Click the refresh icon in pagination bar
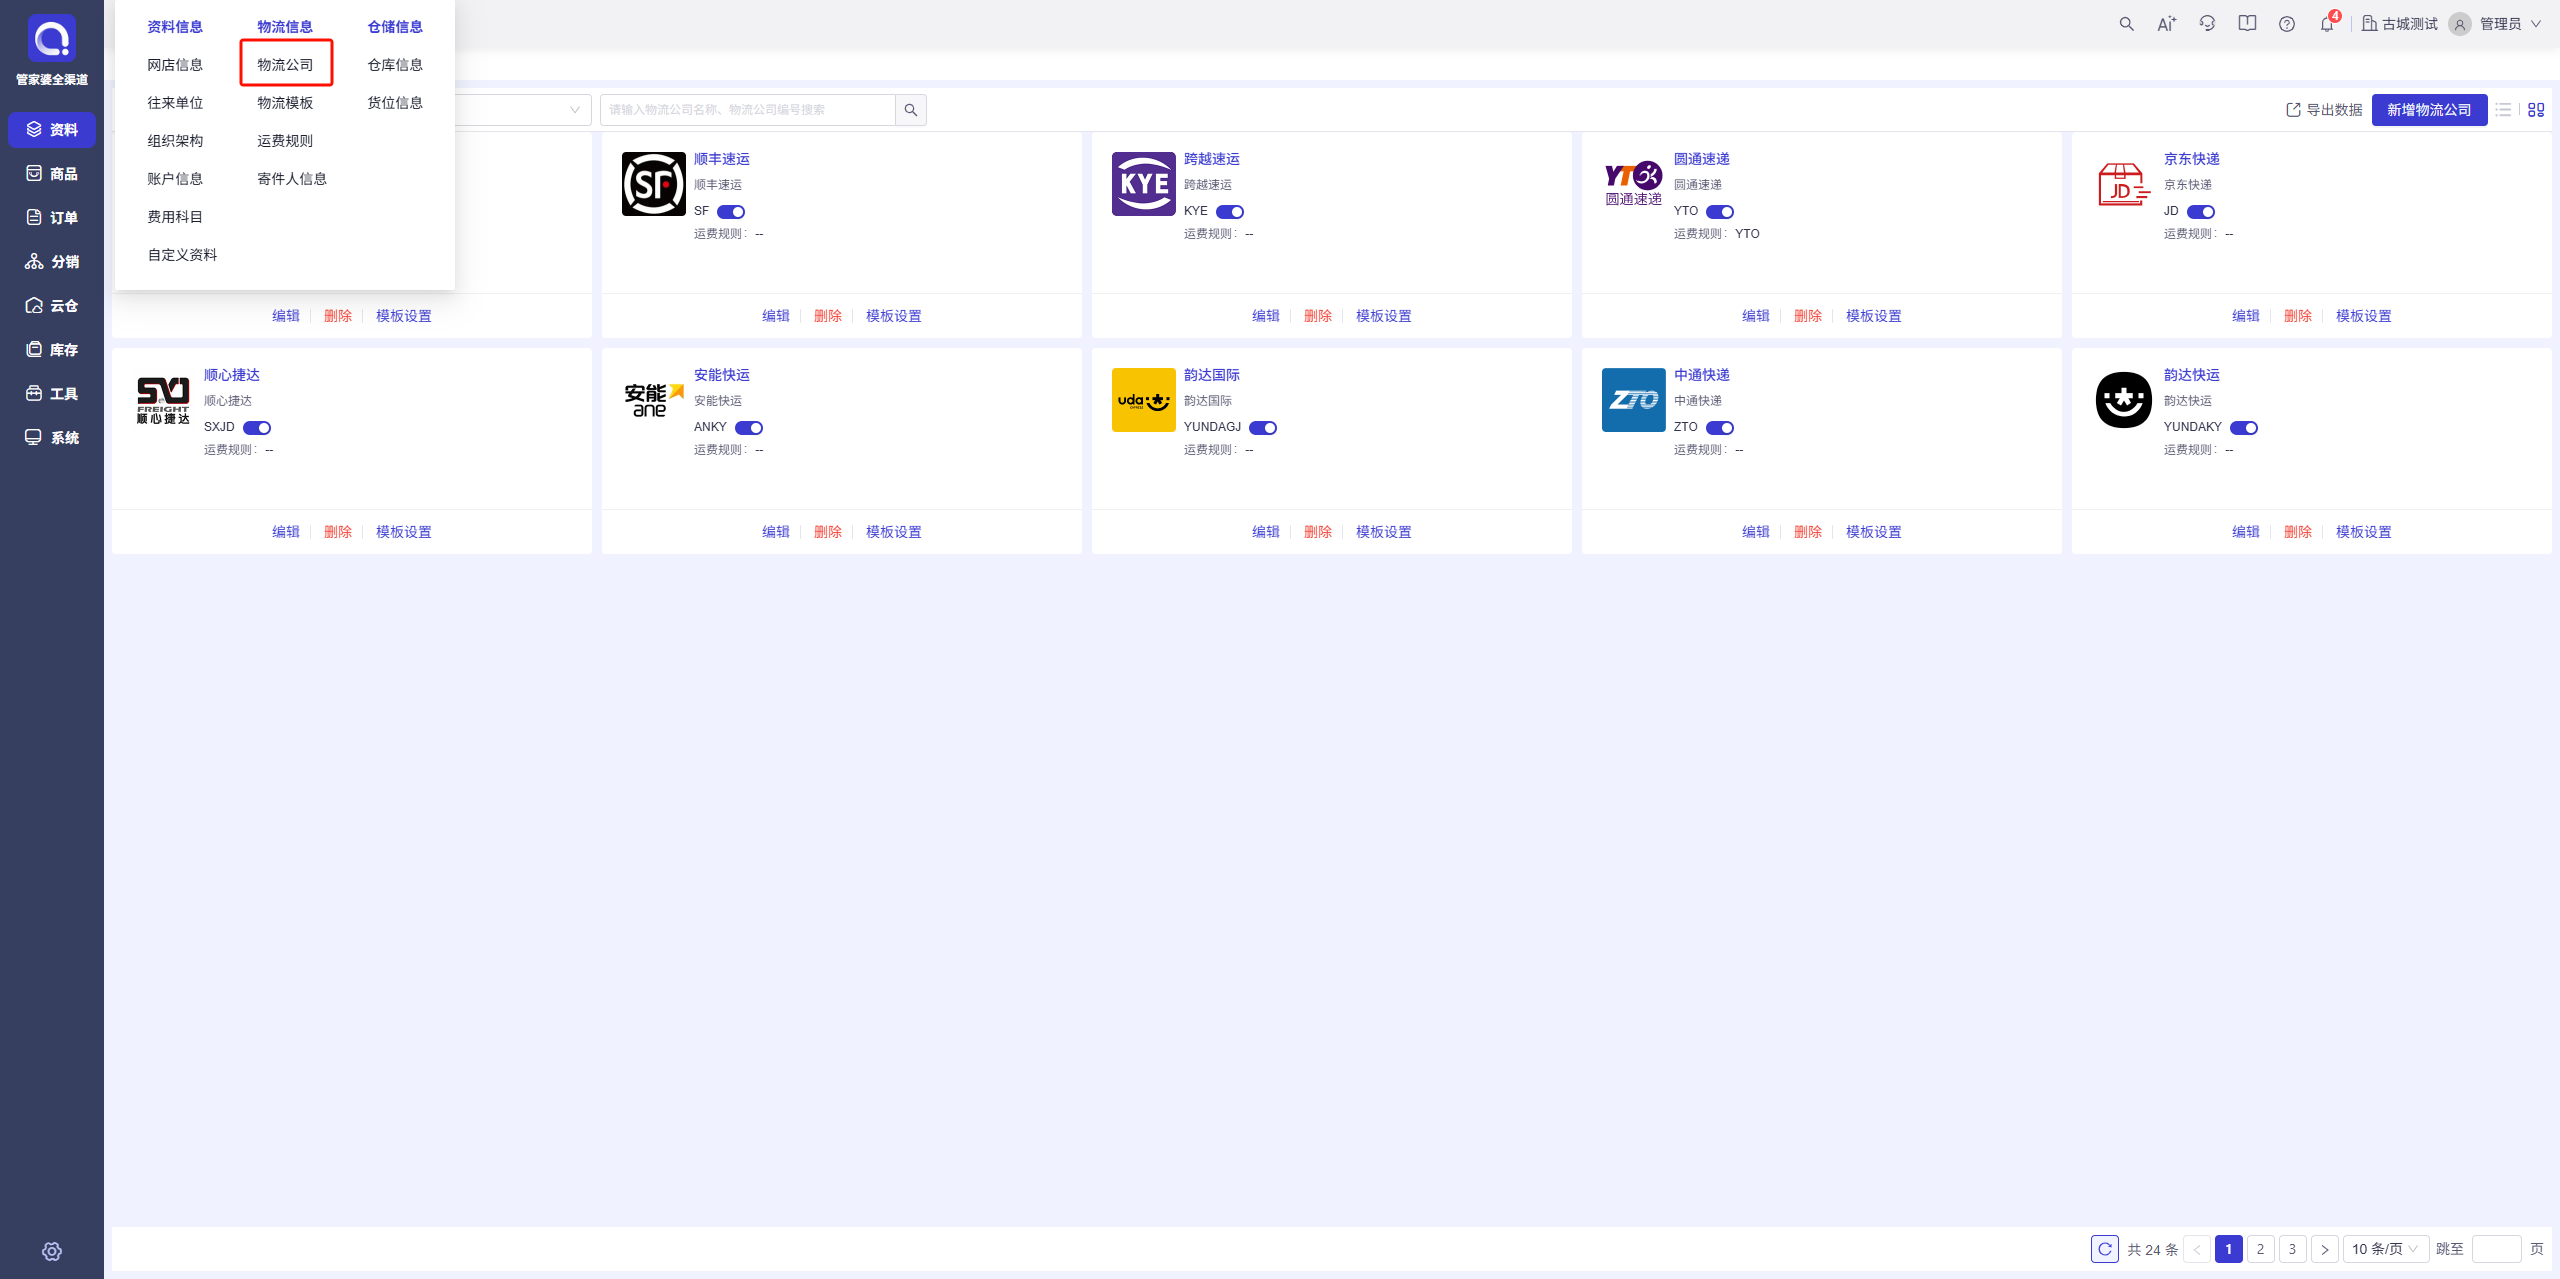This screenshot has width=2560, height=1279. pos(2105,1249)
